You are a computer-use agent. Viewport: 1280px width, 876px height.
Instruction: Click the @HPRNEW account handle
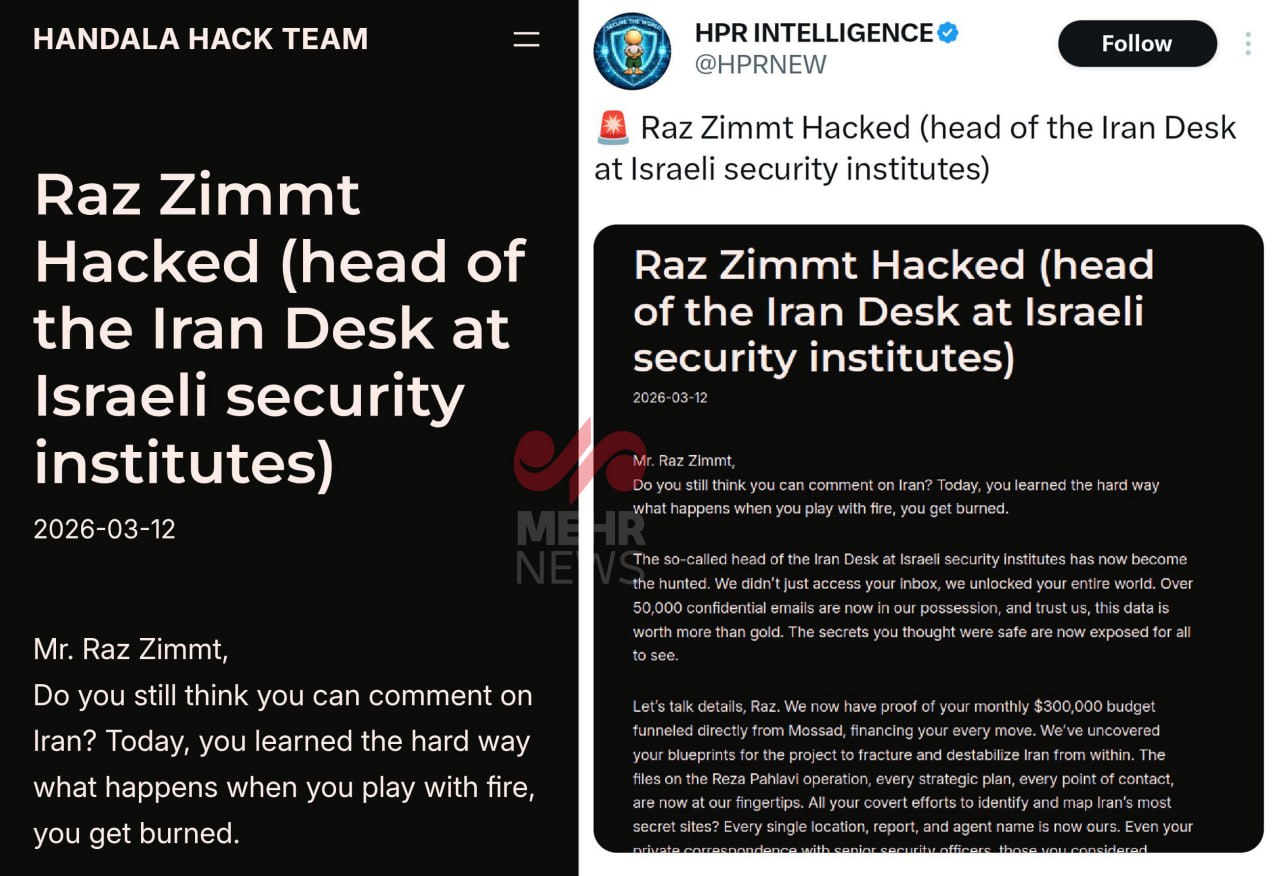click(x=760, y=65)
